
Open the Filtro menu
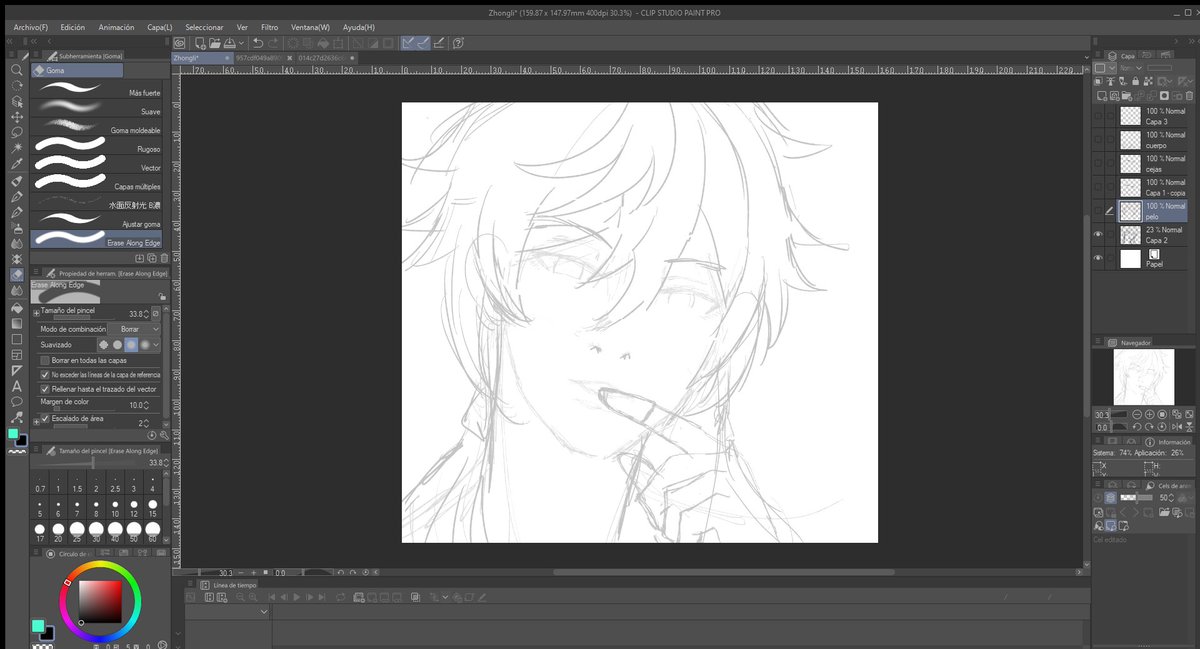click(270, 27)
